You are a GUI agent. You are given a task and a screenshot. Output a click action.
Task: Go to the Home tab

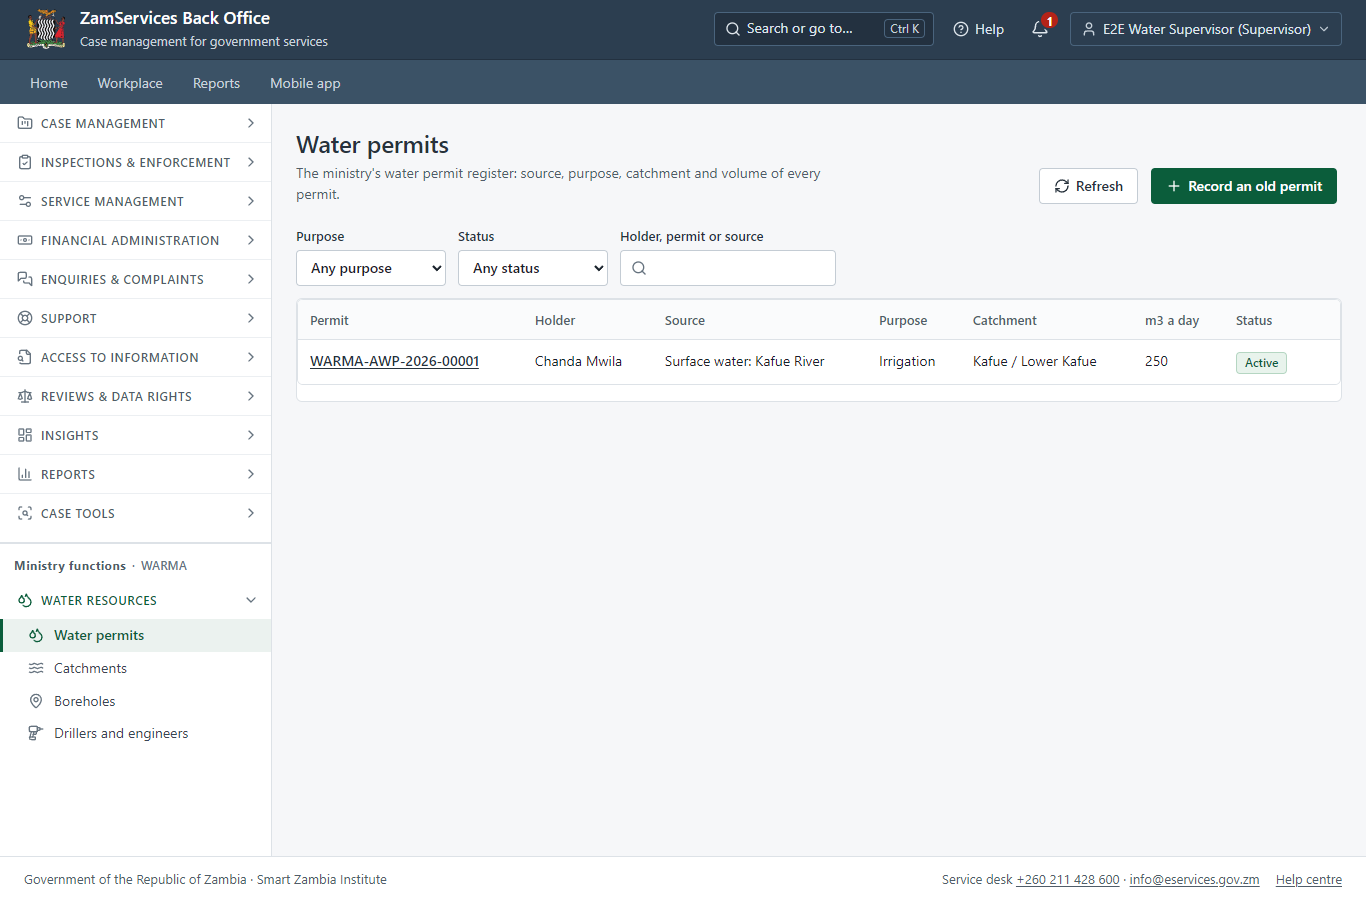point(49,83)
